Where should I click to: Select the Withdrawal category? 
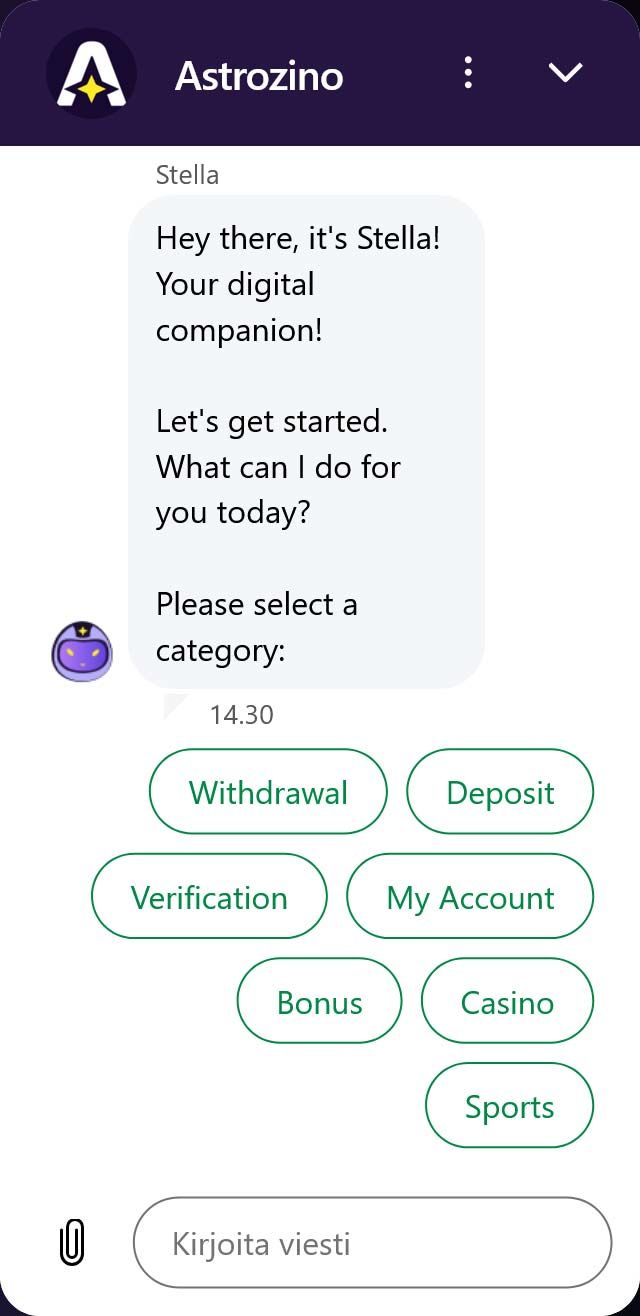[268, 792]
